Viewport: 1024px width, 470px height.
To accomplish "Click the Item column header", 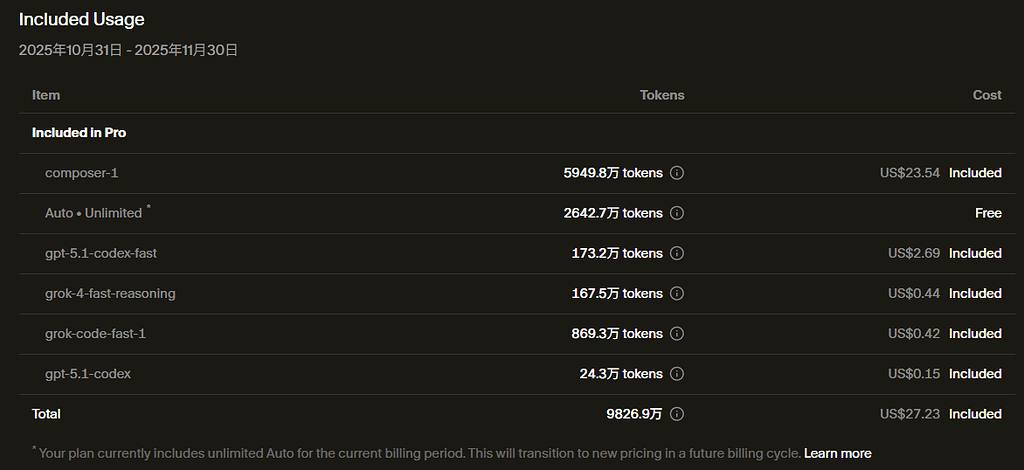I will click(46, 95).
